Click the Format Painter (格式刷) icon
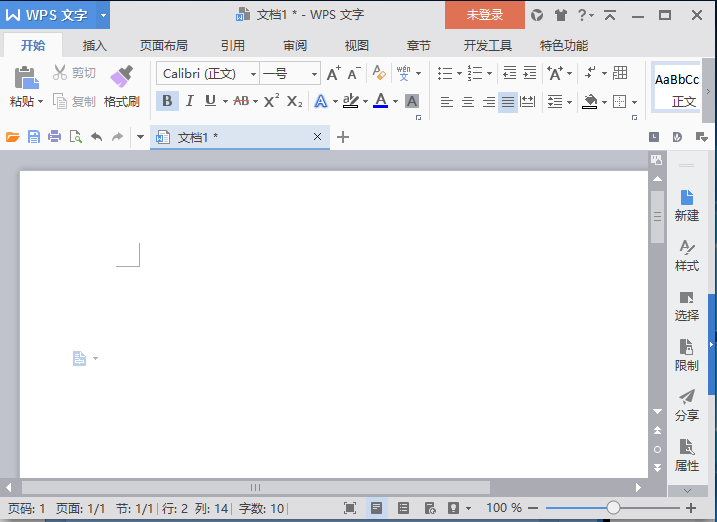This screenshot has width=717, height=522. point(122,76)
